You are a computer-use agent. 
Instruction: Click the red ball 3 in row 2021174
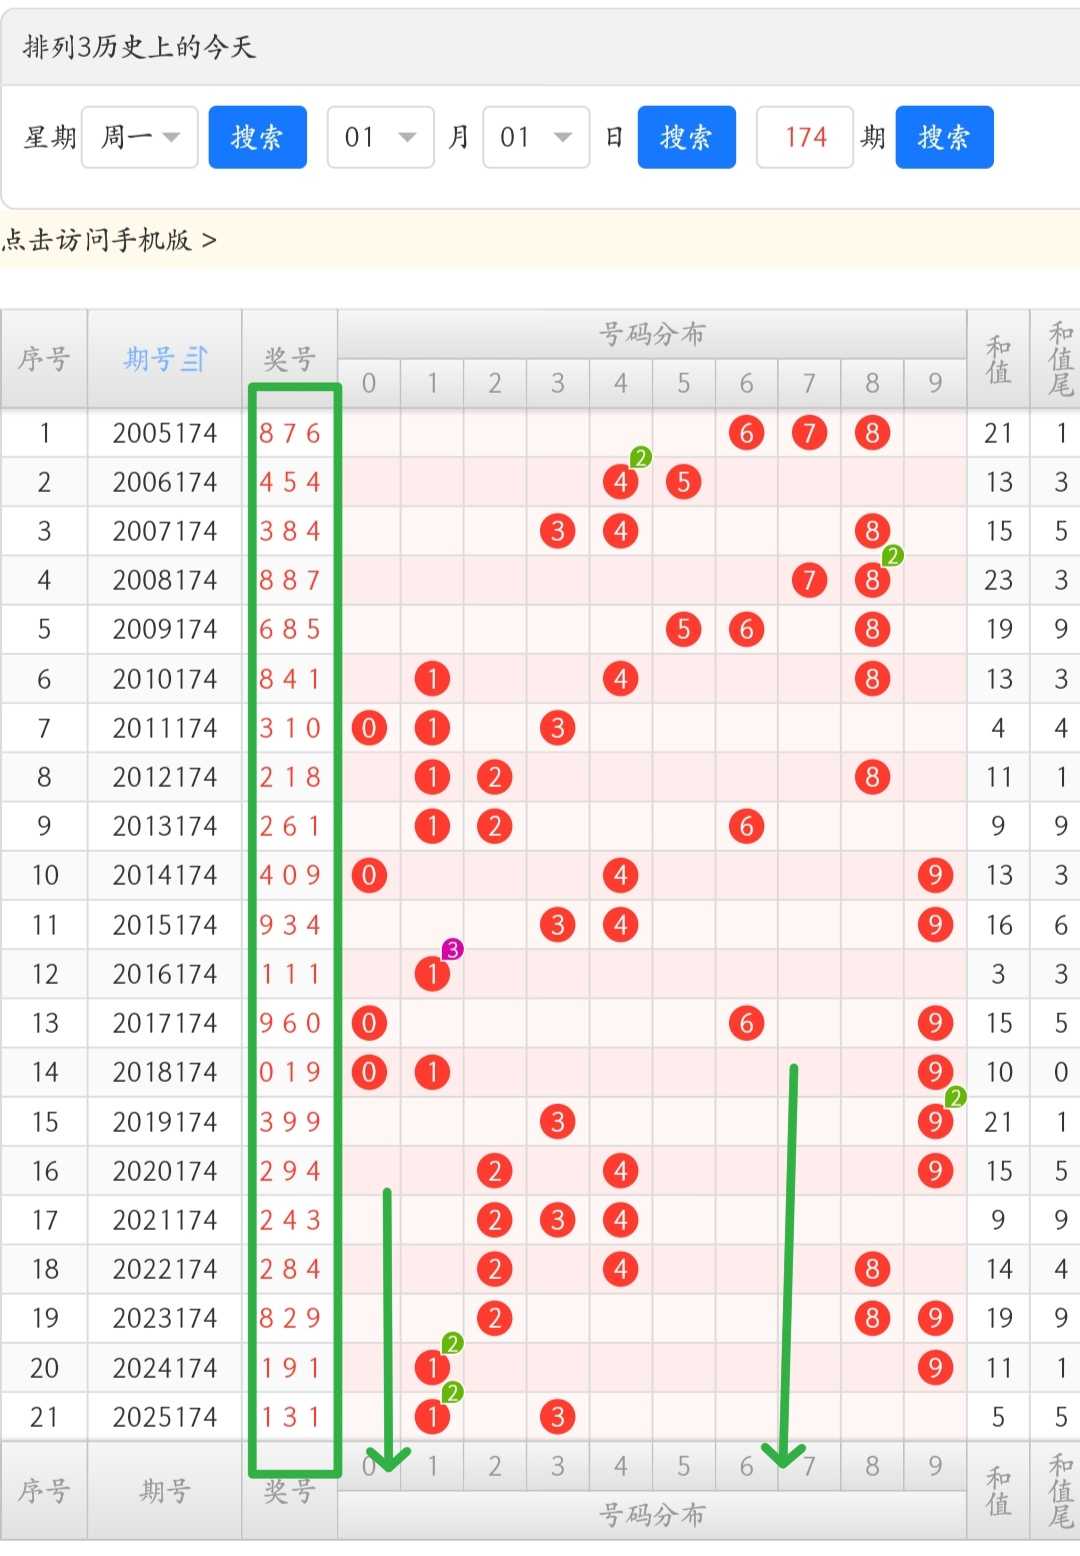[x=557, y=1220]
